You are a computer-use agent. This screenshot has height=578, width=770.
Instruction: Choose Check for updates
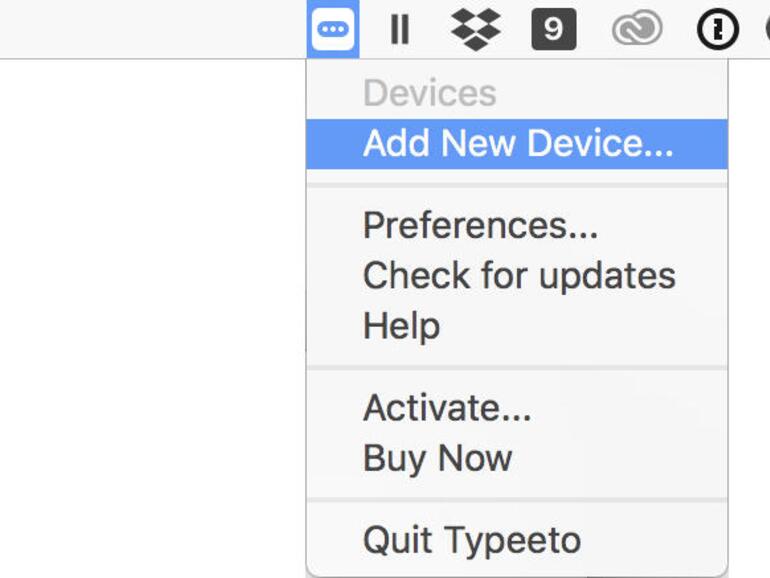point(518,276)
